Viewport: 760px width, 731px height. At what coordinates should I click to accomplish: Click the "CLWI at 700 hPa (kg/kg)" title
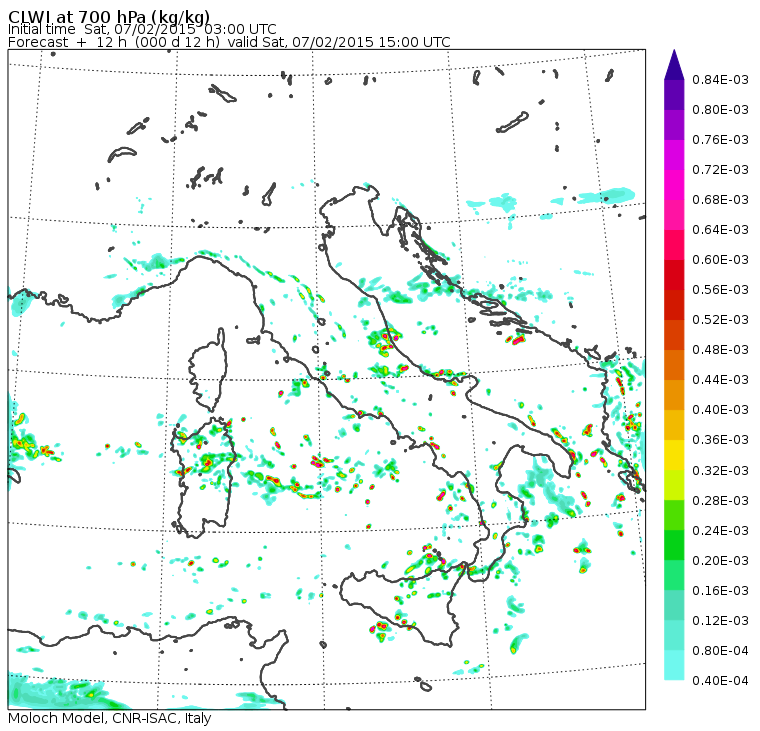[x=109, y=16]
